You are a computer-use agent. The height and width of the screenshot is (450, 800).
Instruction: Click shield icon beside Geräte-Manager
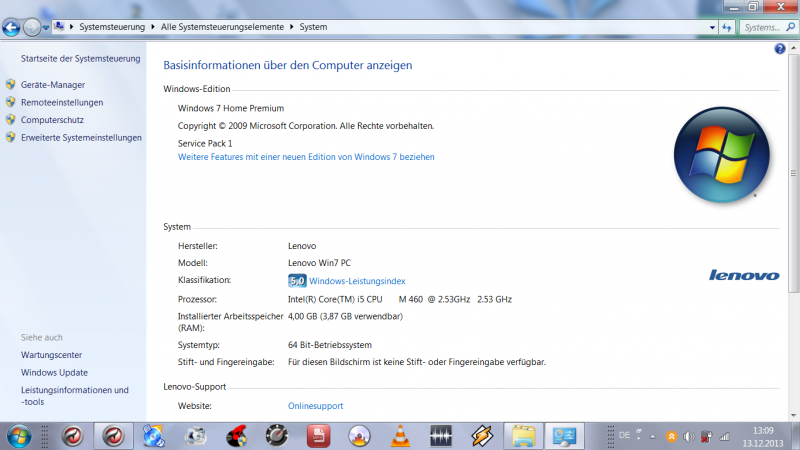[10, 84]
